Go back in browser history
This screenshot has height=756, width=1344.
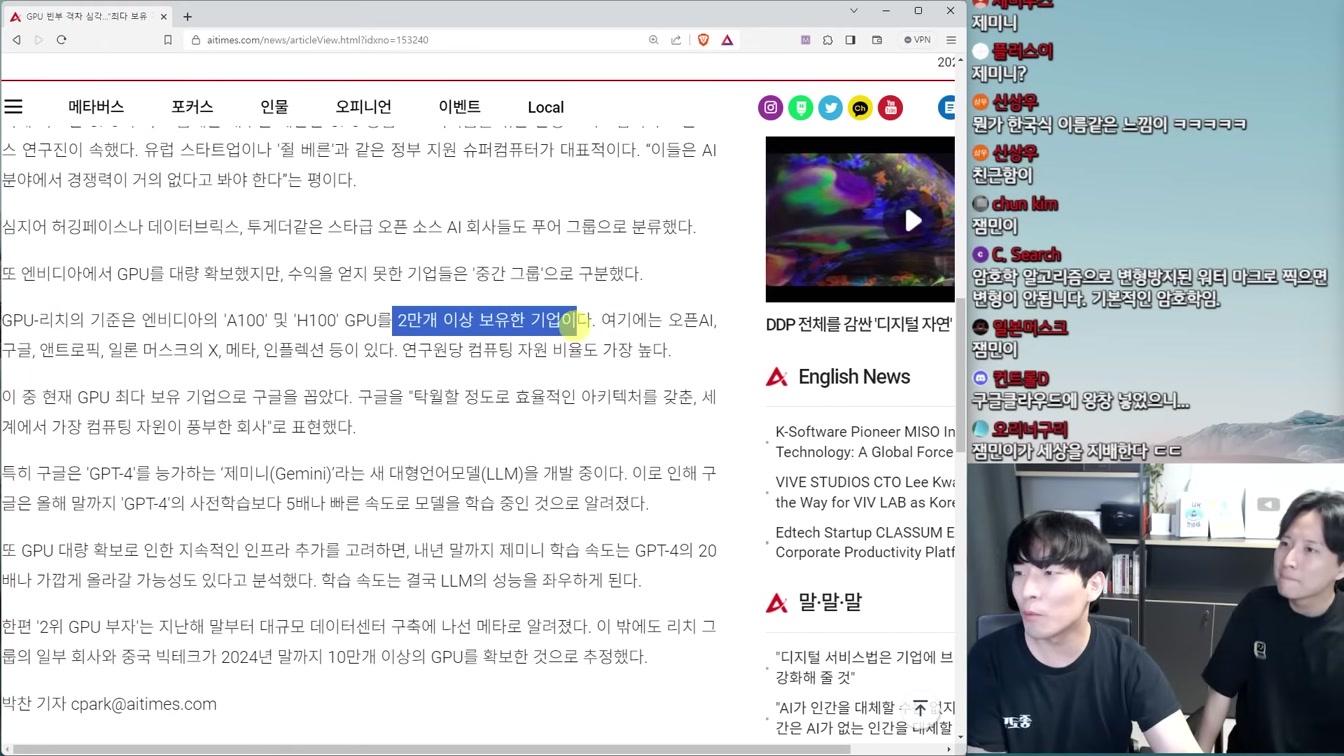tap(16, 40)
